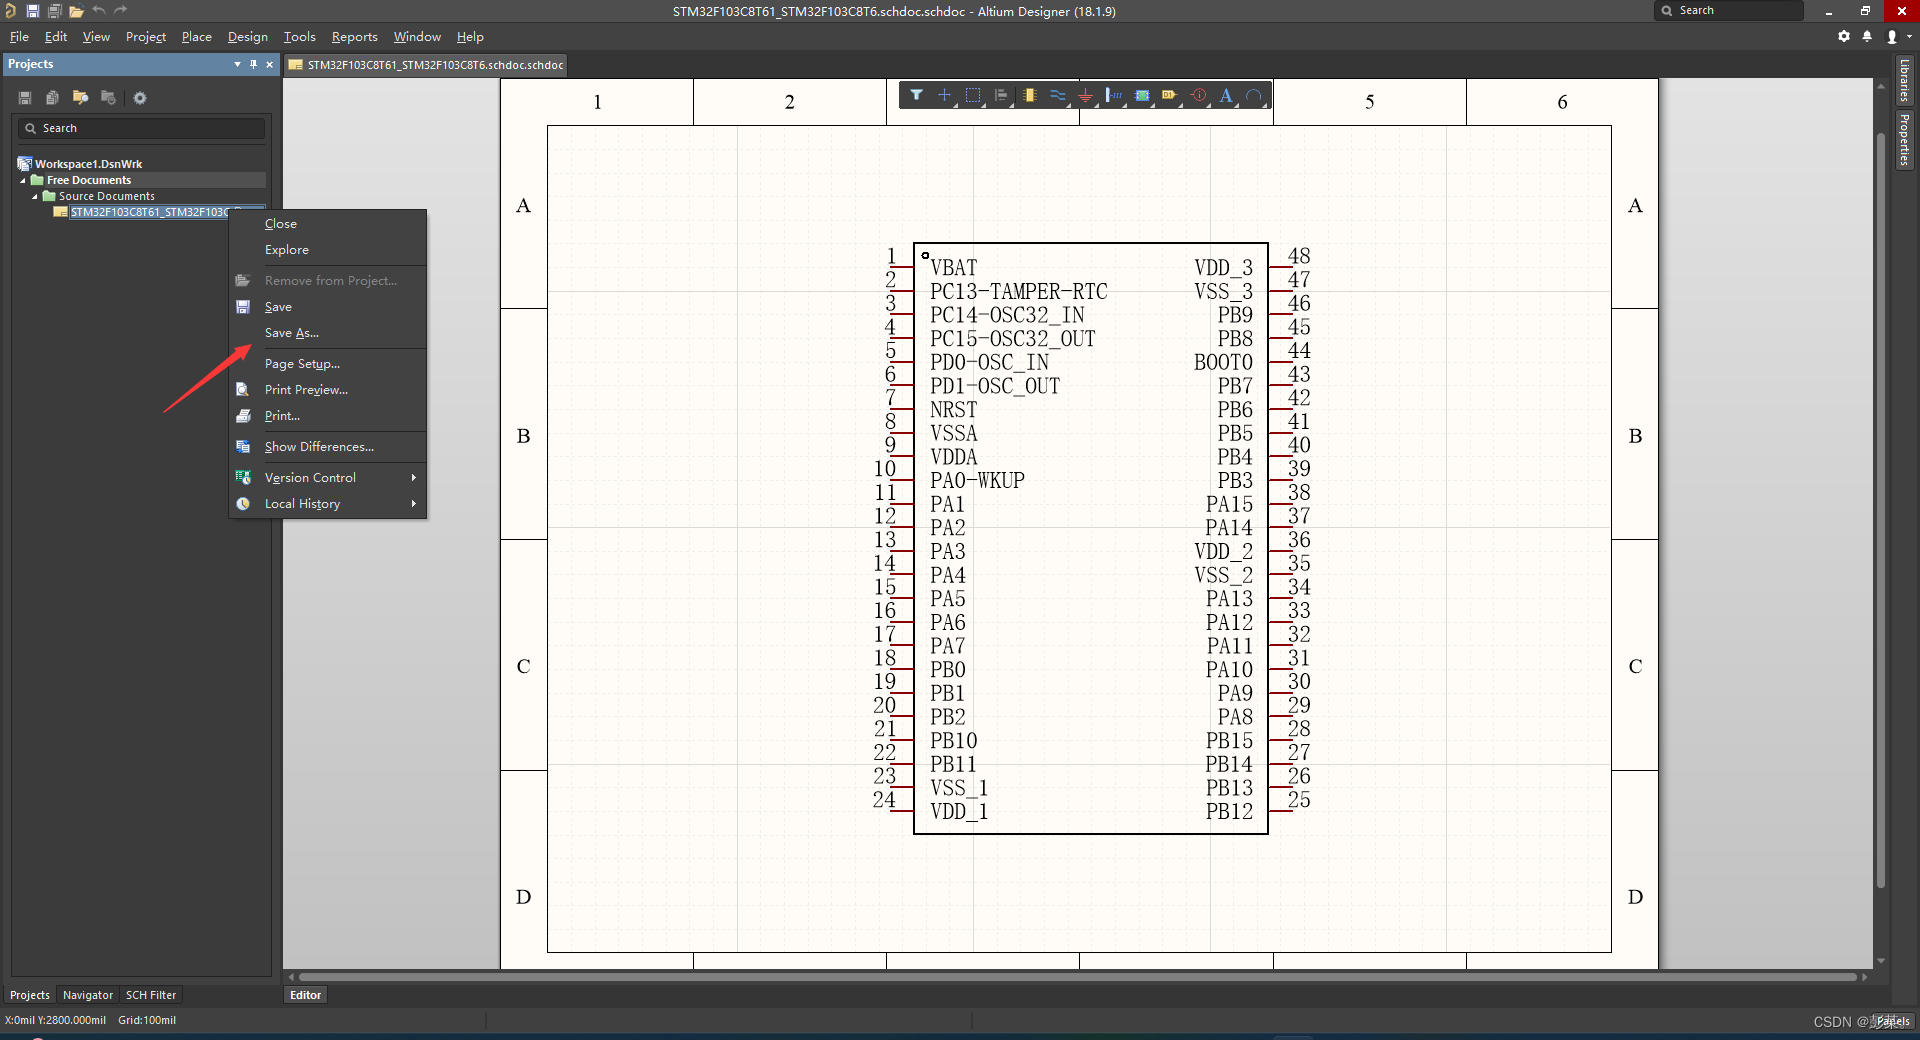1920x1040 pixels.
Task: Open the Properties side panel tab
Action: tap(1904, 140)
